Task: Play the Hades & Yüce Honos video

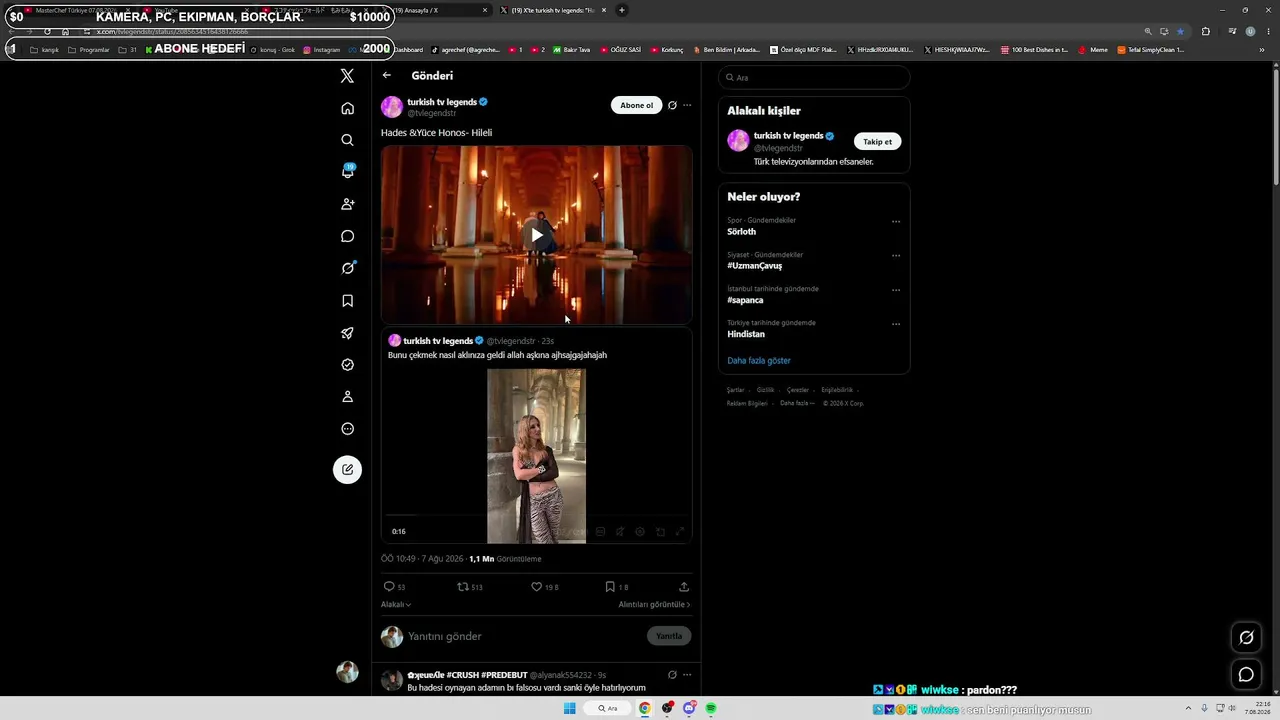Action: point(536,235)
